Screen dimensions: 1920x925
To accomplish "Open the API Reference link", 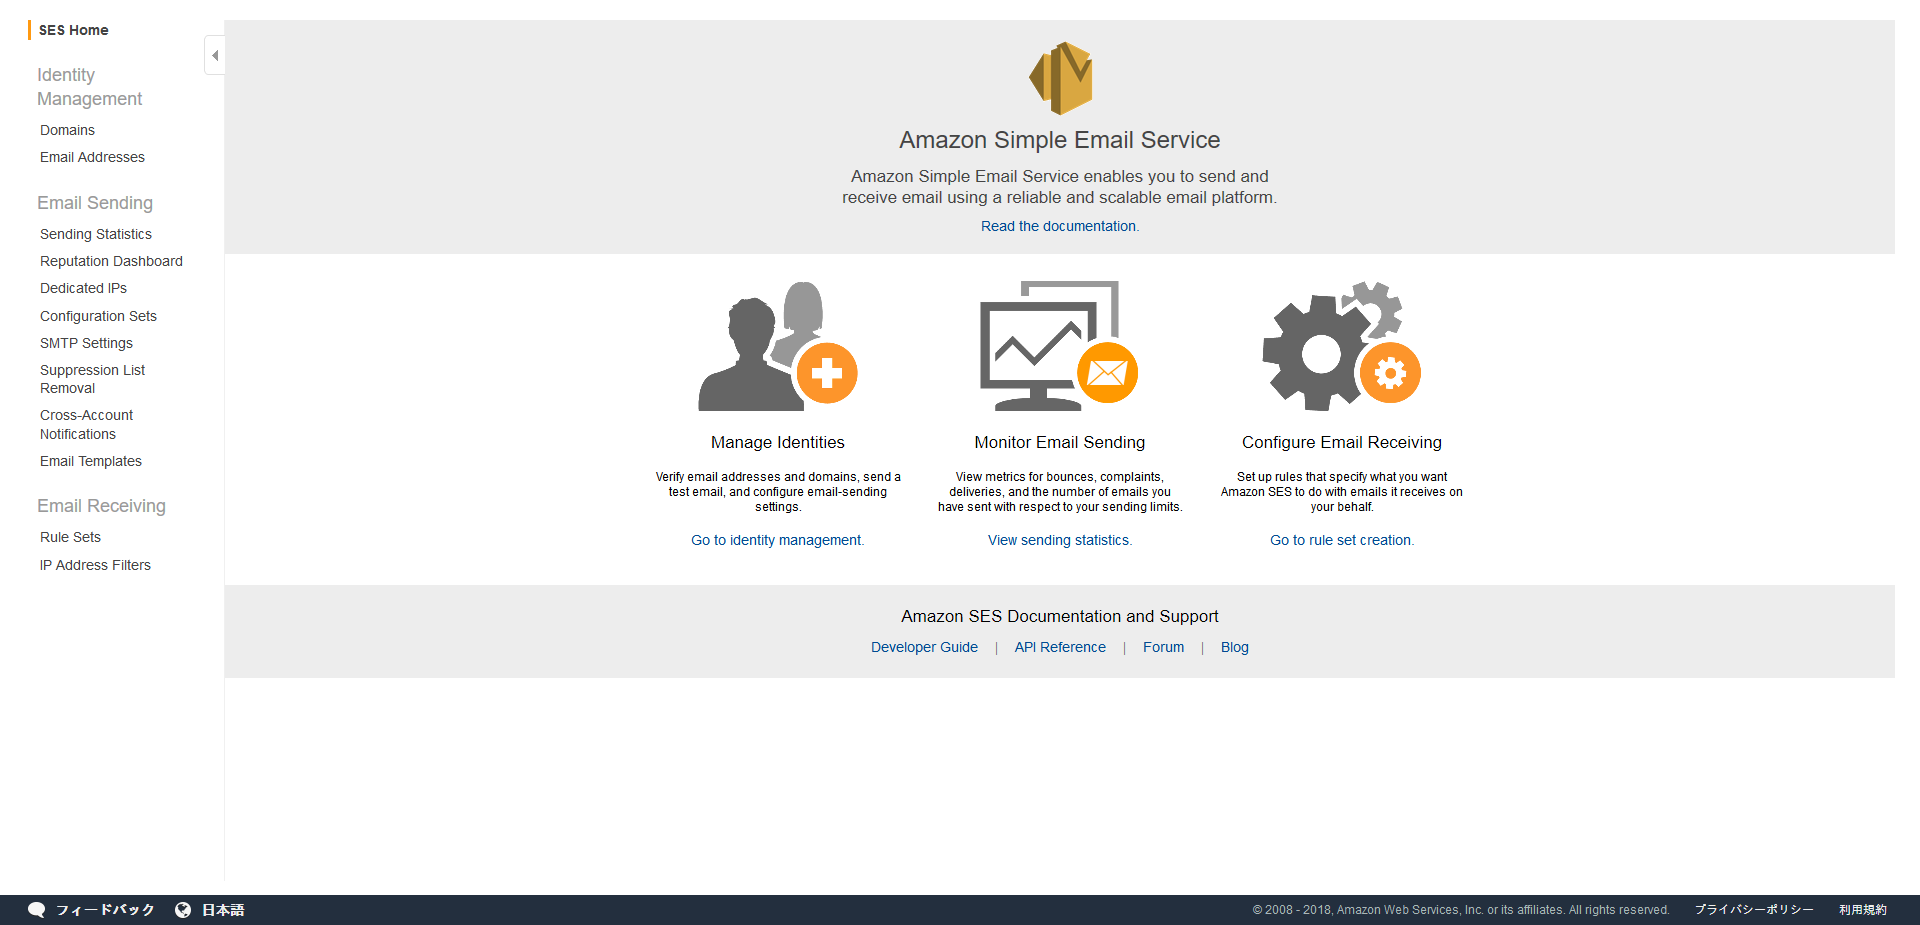I will click(x=1060, y=647).
